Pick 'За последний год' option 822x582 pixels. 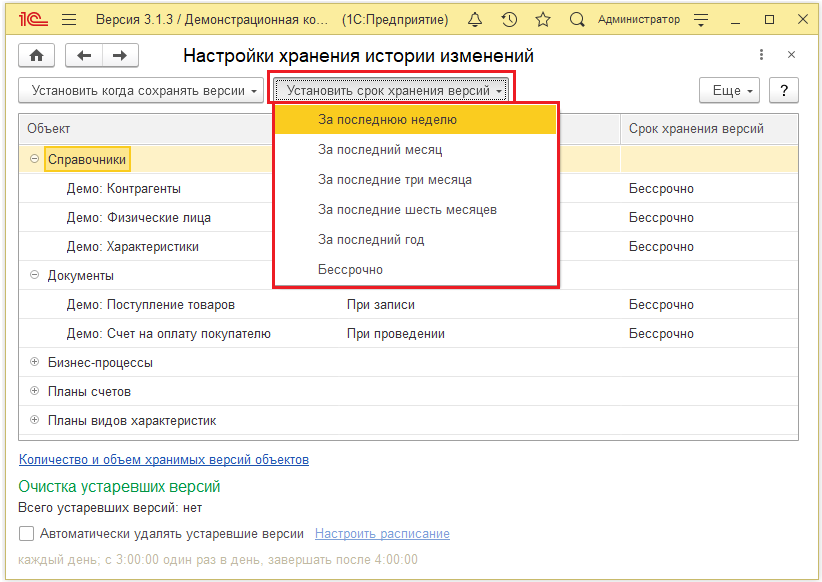[x=415, y=239]
